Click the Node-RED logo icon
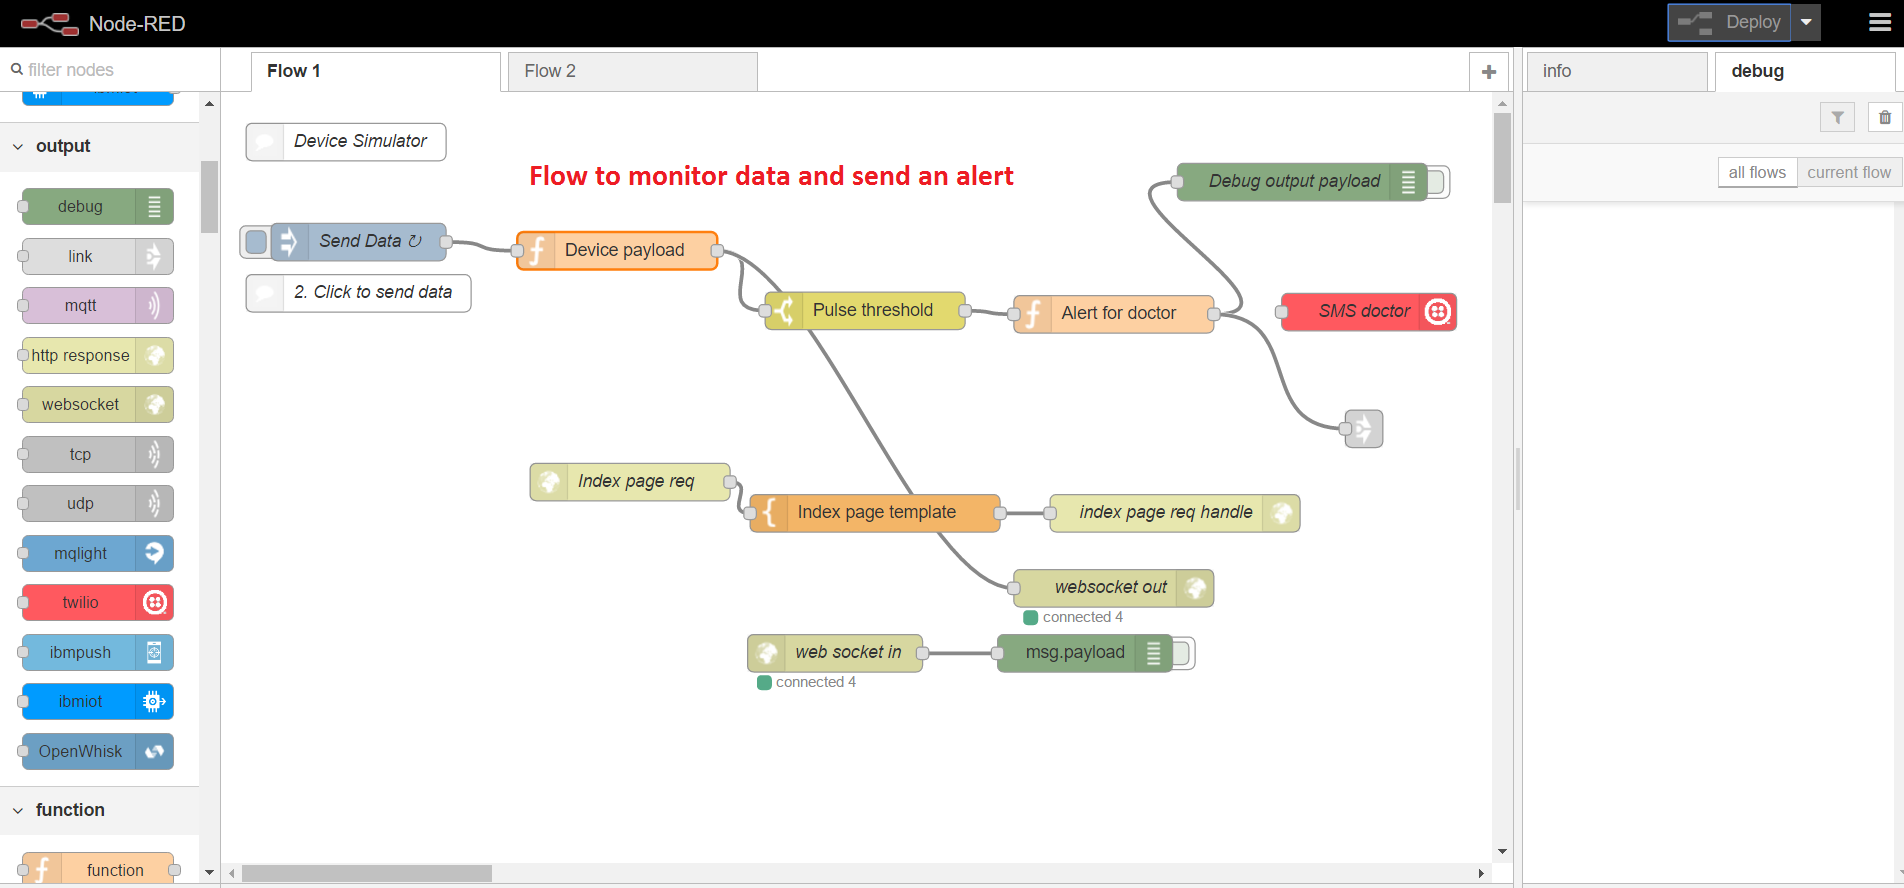The height and width of the screenshot is (888, 1904). (x=50, y=23)
